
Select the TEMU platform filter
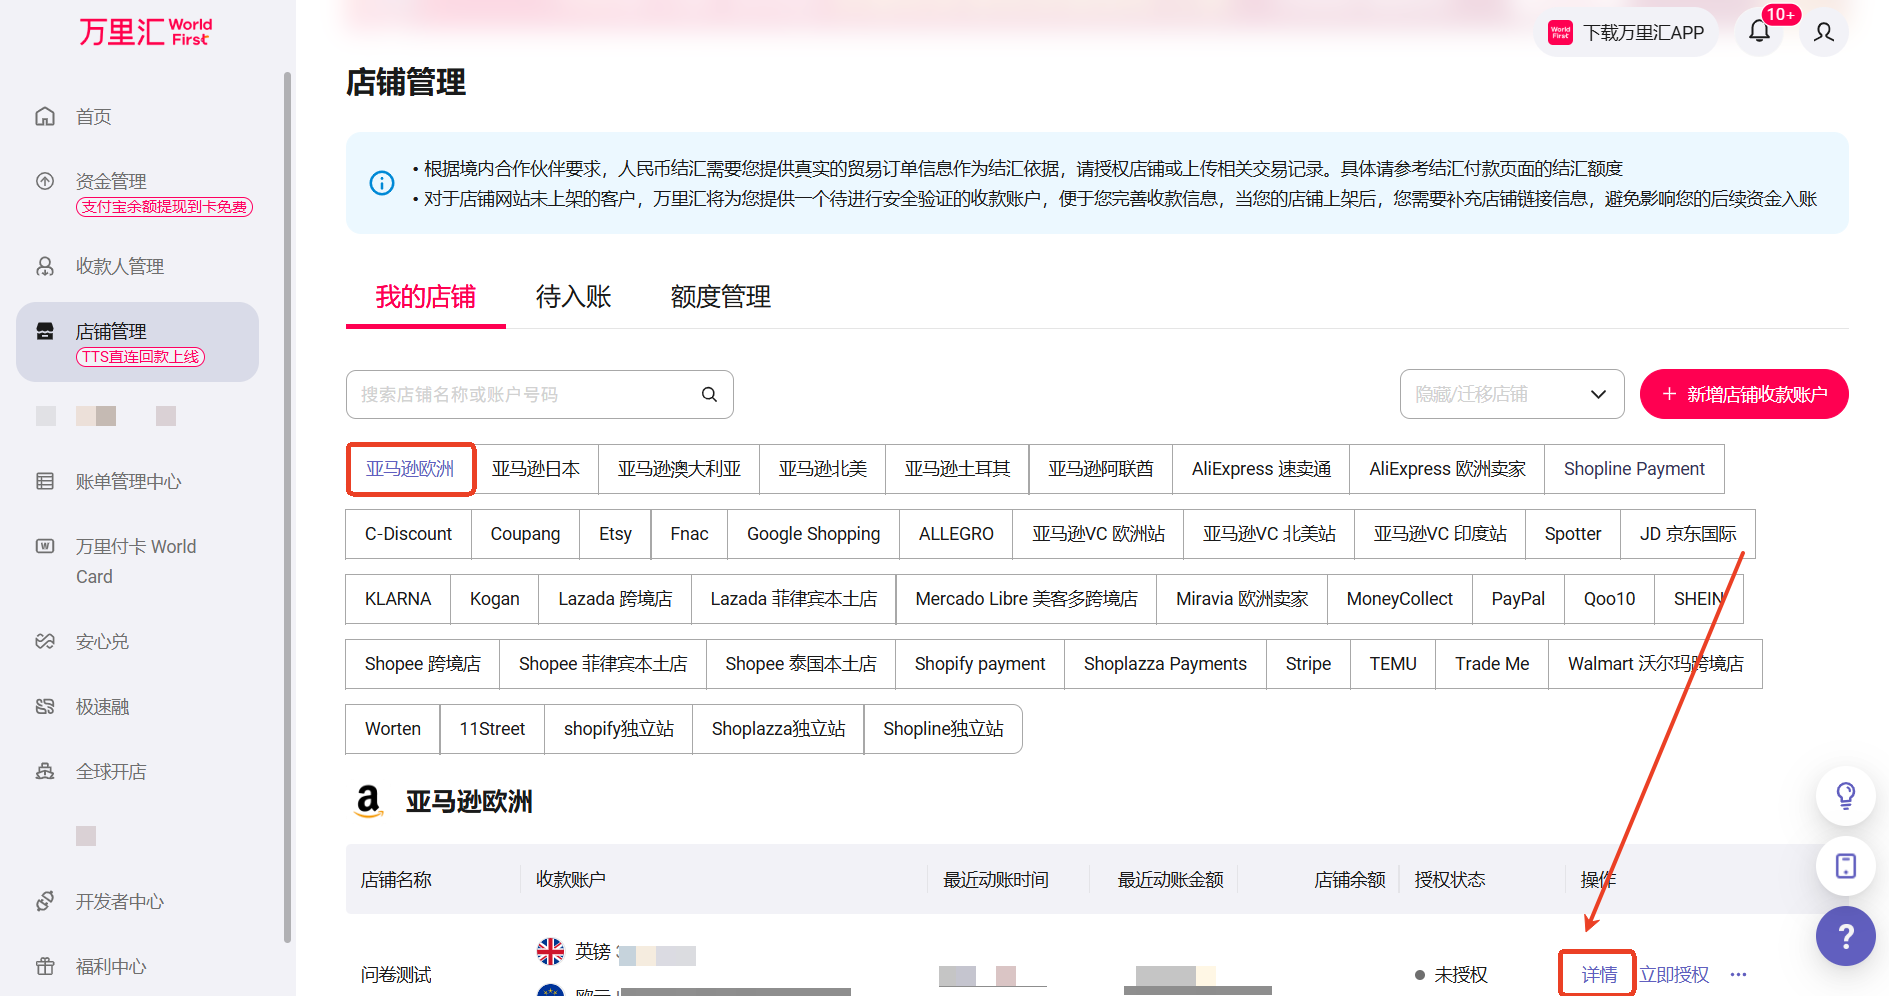click(1392, 664)
